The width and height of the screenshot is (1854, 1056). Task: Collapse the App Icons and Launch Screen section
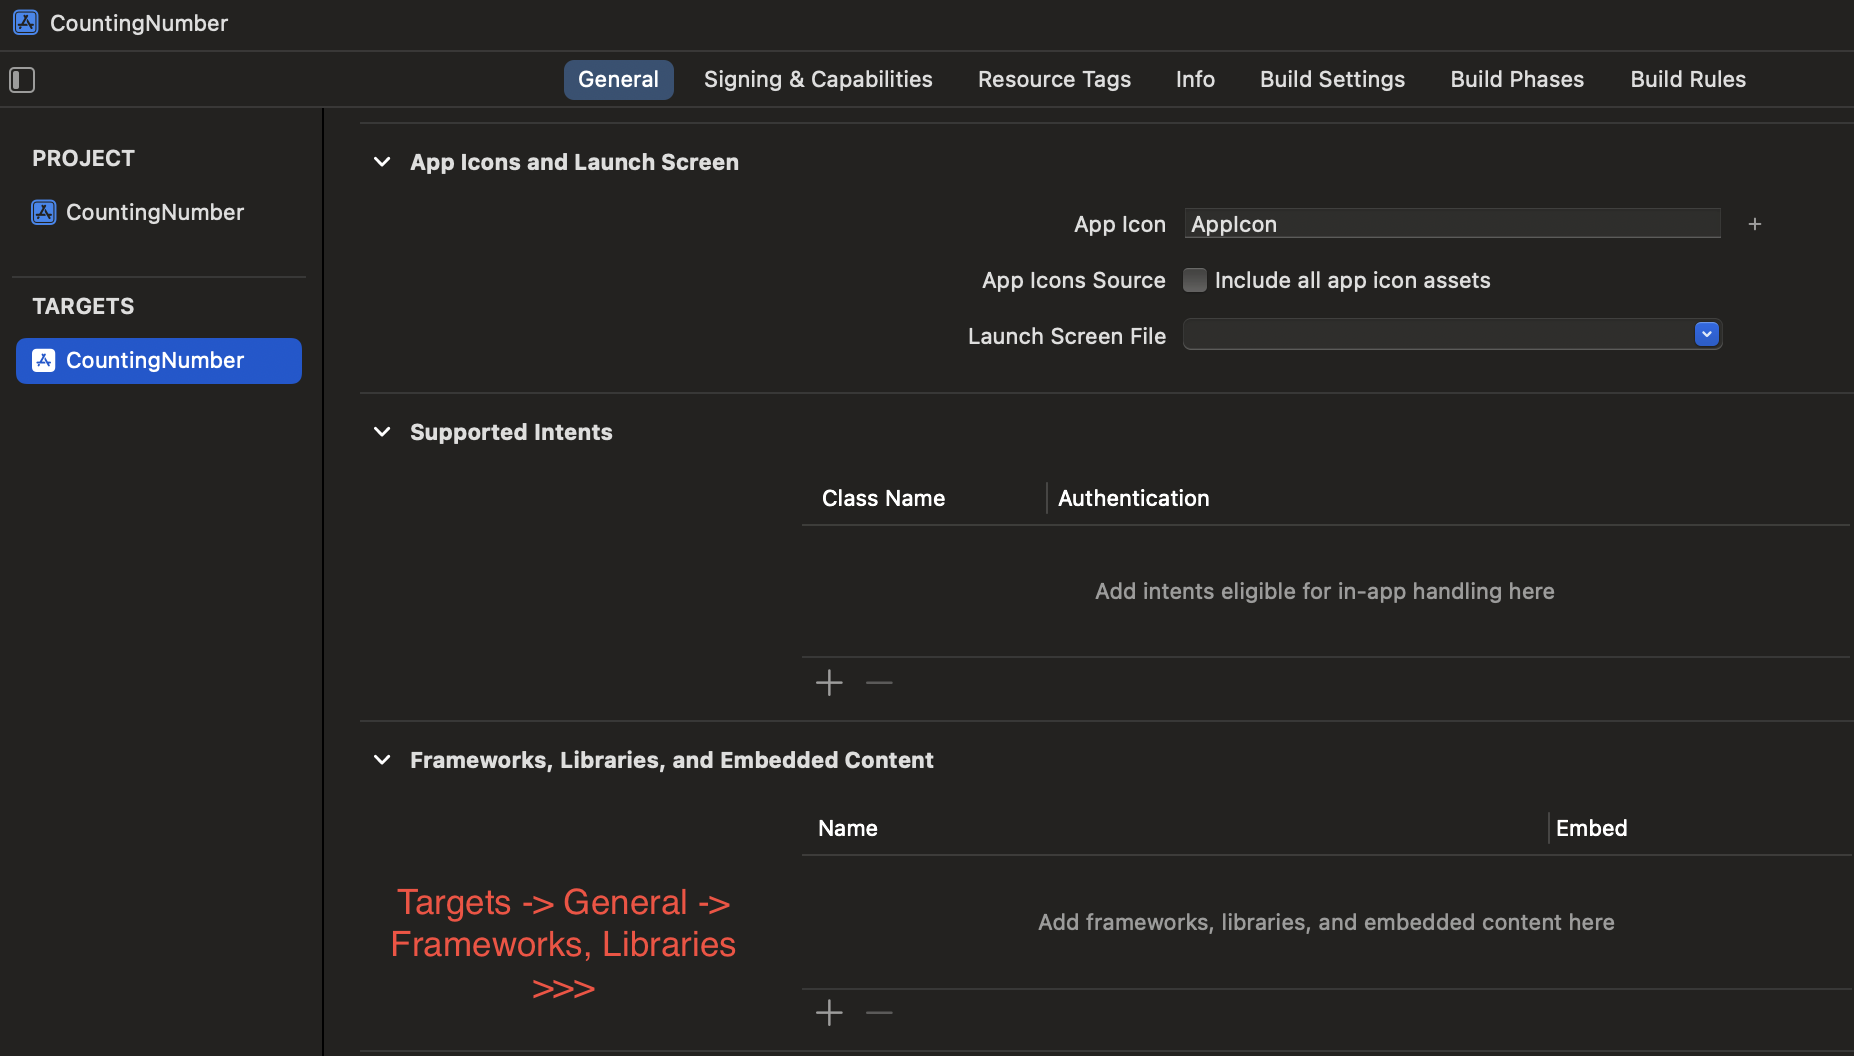tap(382, 162)
